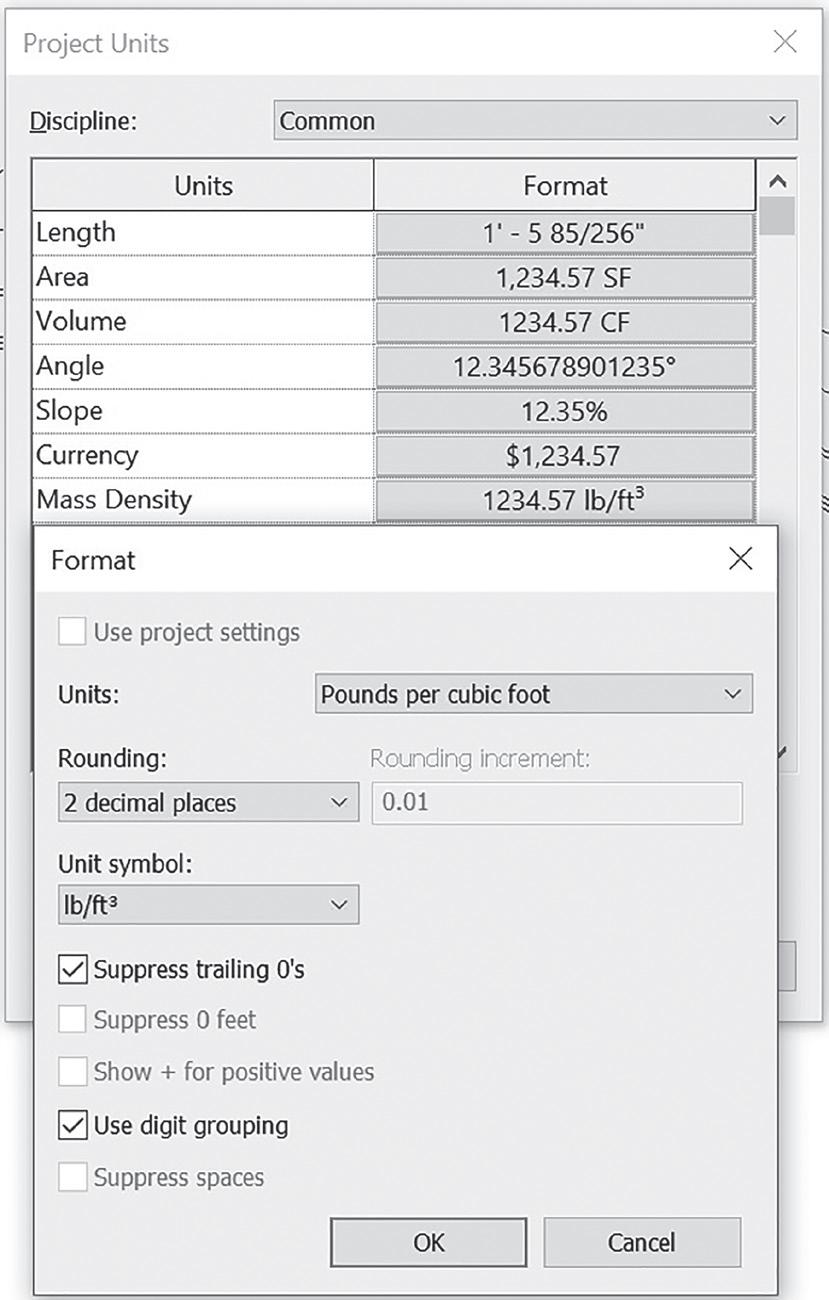This screenshot has width=829, height=1300.
Task: Click the Rounding increment field
Action: tap(557, 802)
